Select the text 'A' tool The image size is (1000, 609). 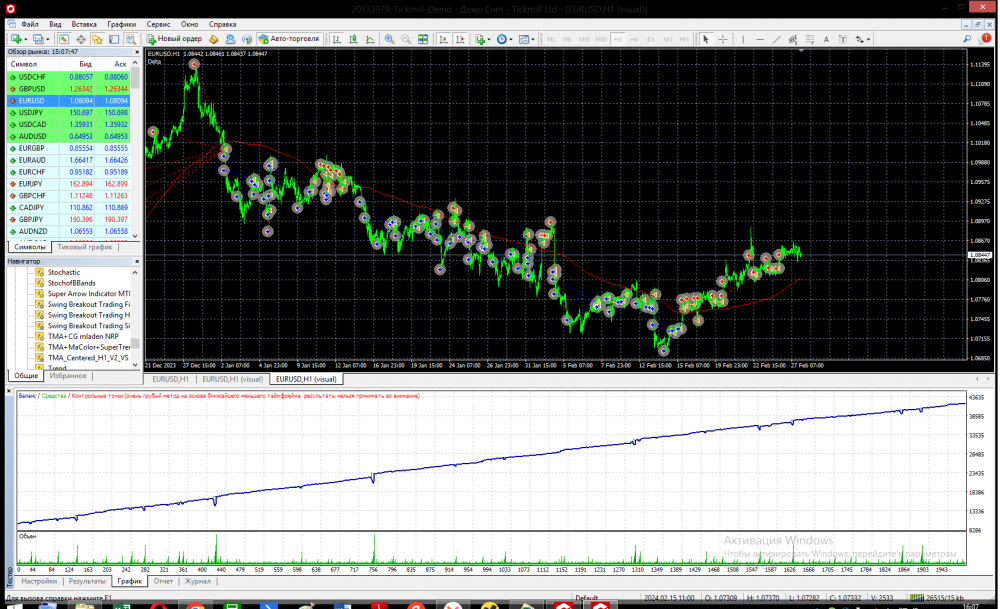pyautogui.click(x=826, y=39)
